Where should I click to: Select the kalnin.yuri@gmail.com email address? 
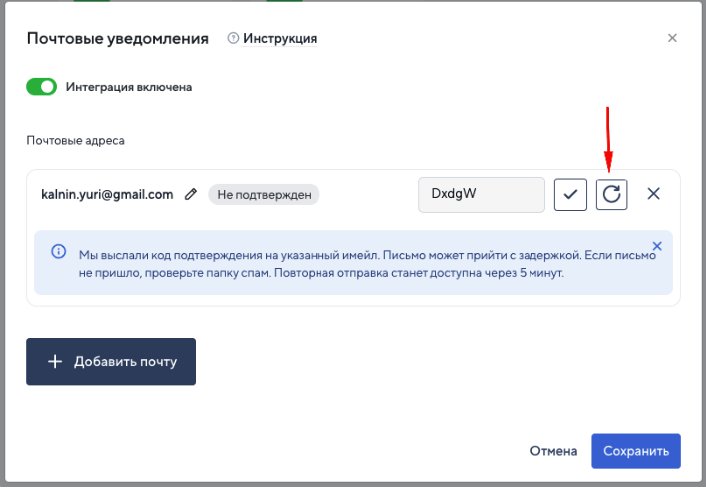[x=107, y=194]
